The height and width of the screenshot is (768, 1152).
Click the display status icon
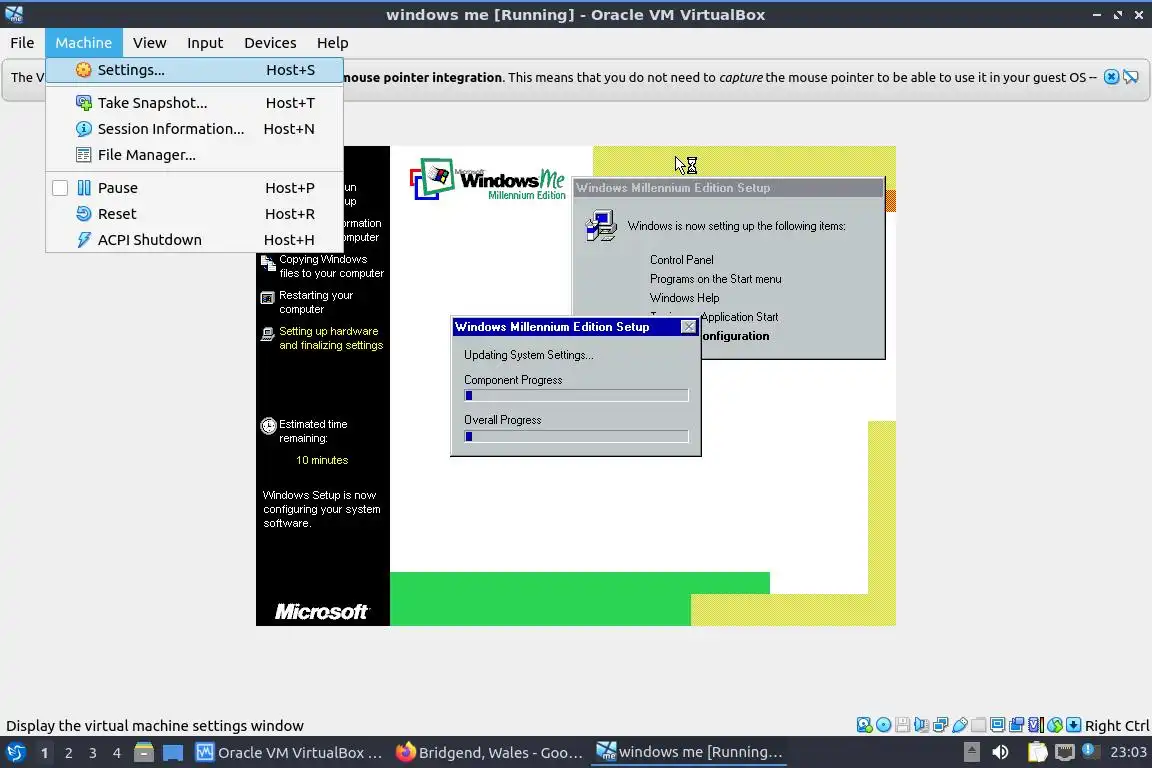pos(998,725)
